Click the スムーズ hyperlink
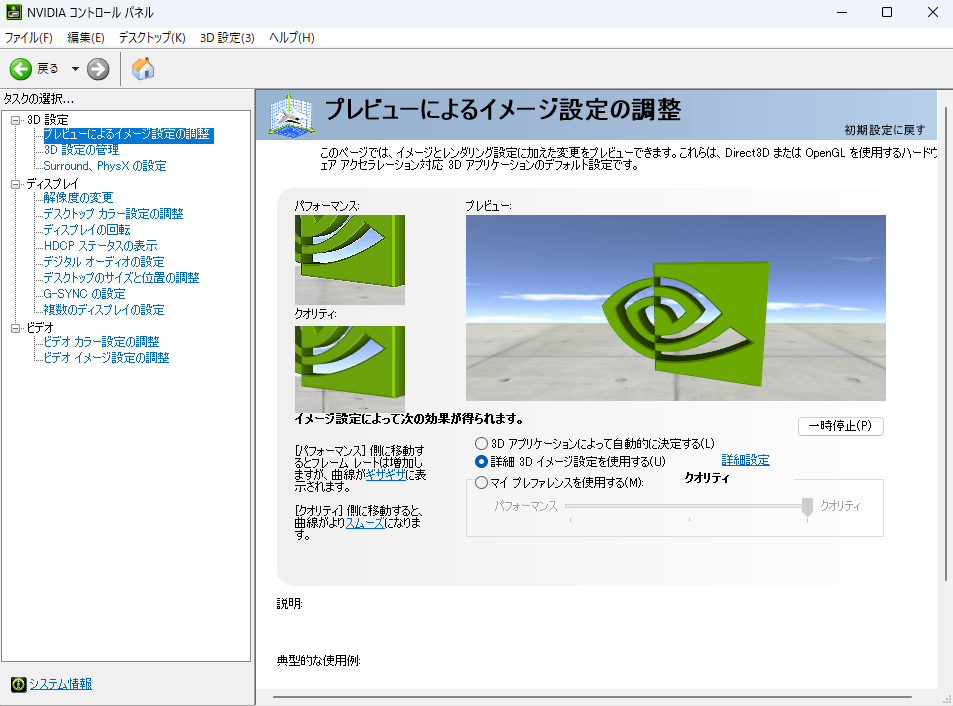 (365, 523)
